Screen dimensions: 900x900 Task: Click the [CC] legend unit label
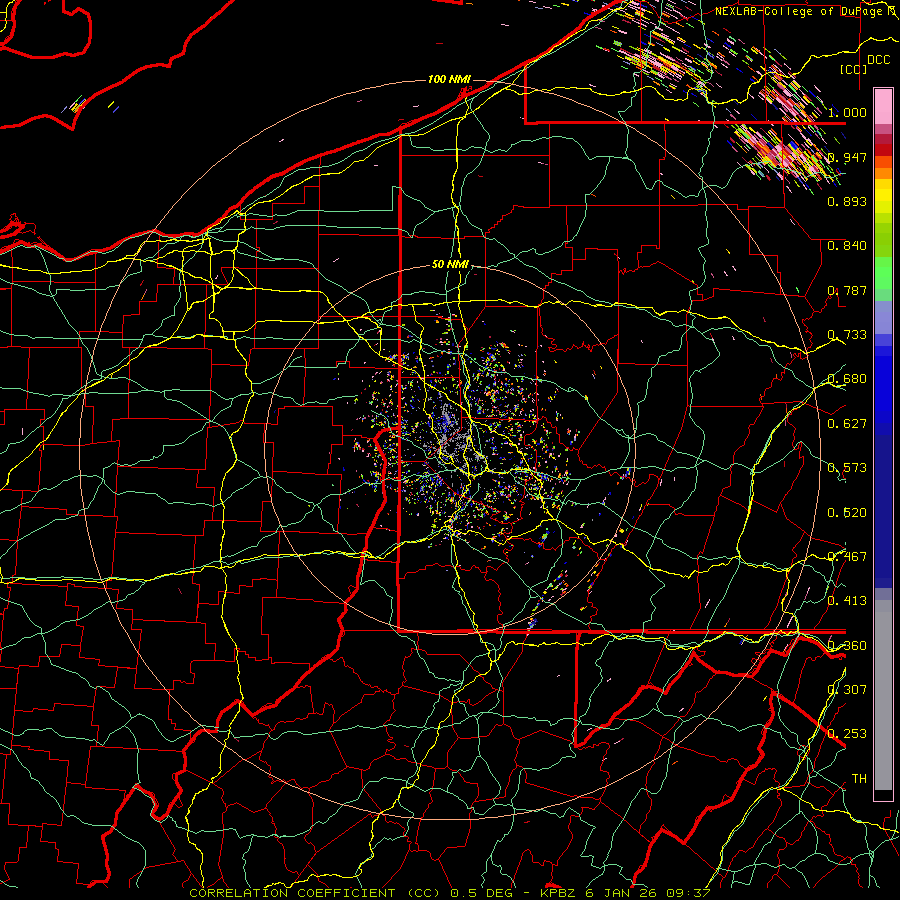(853, 69)
